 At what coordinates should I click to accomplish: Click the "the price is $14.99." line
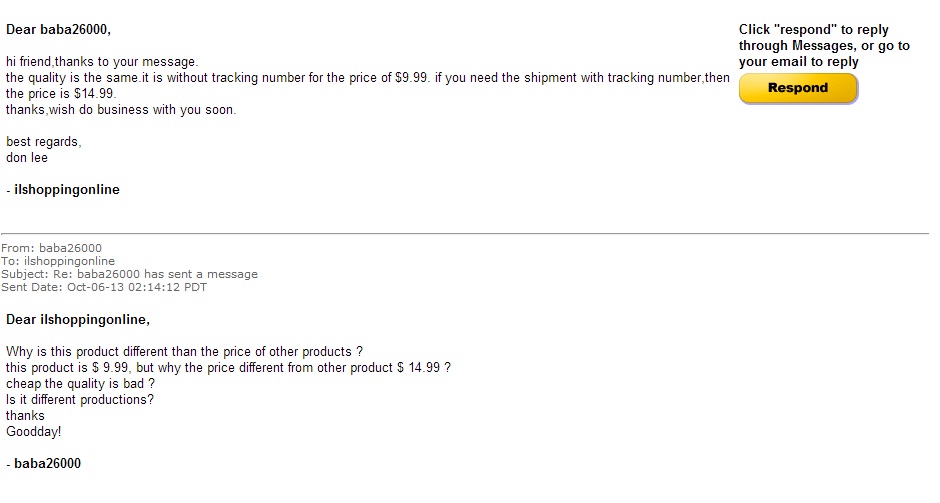pos(61,94)
